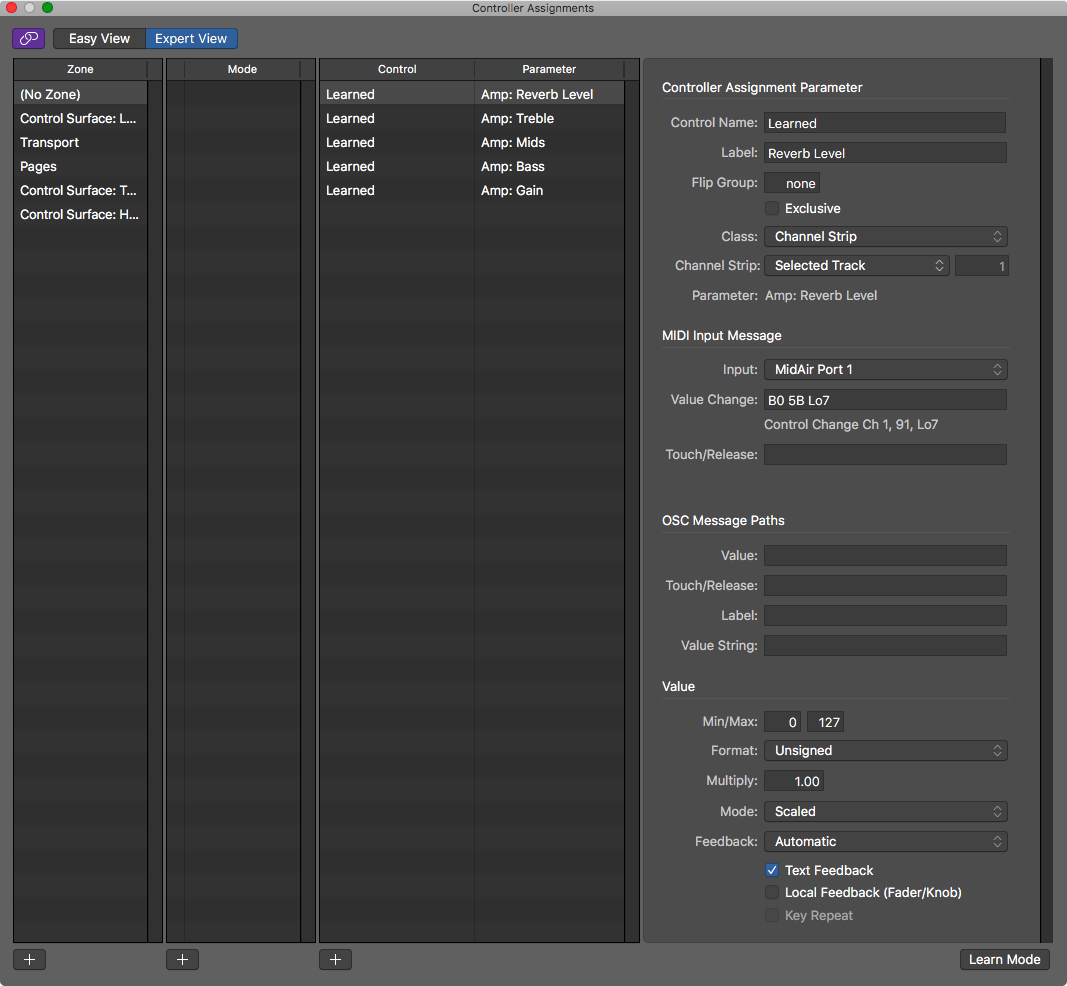This screenshot has width=1067, height=986.
Task: Click the Learn Mode button
Action: (1004, 959)
